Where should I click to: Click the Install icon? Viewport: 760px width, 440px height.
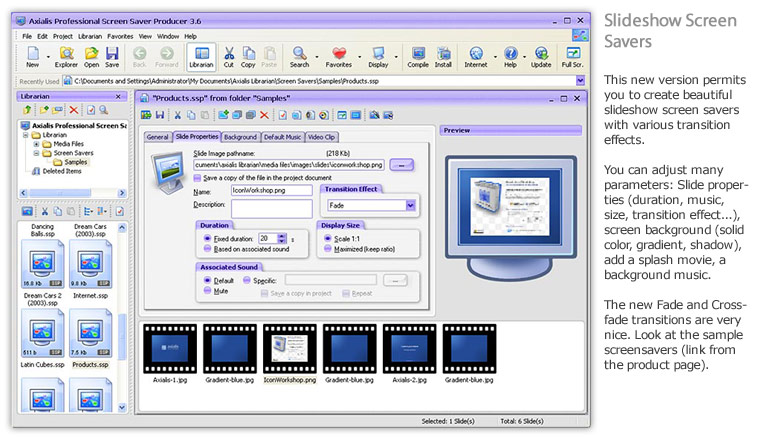[443, 57]
